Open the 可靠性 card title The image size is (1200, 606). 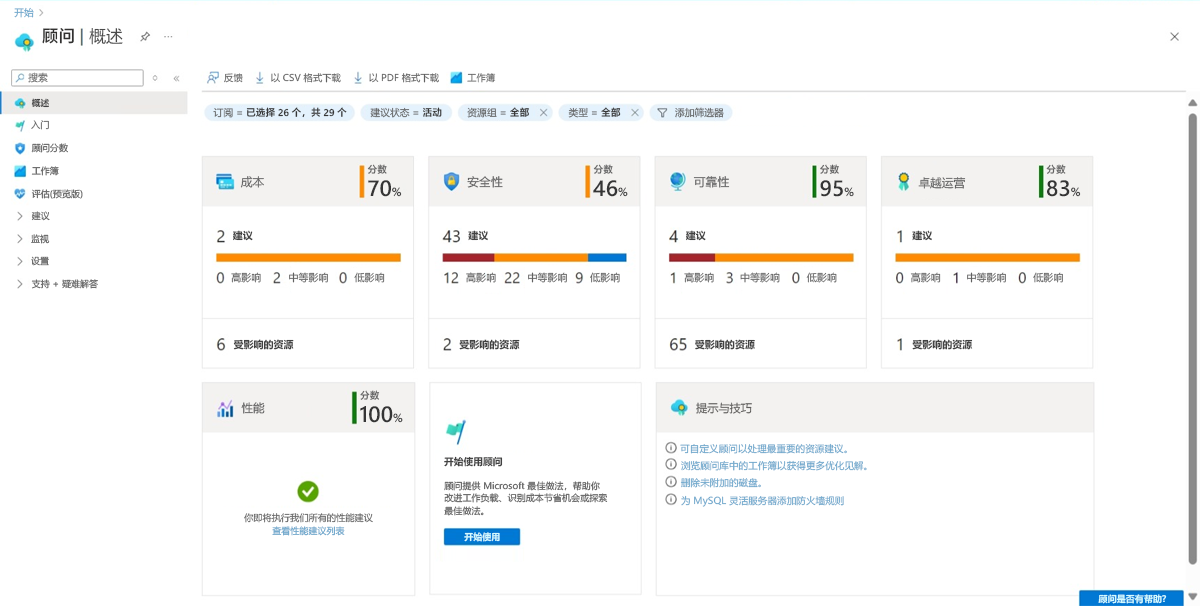click(x=711, y=182)
